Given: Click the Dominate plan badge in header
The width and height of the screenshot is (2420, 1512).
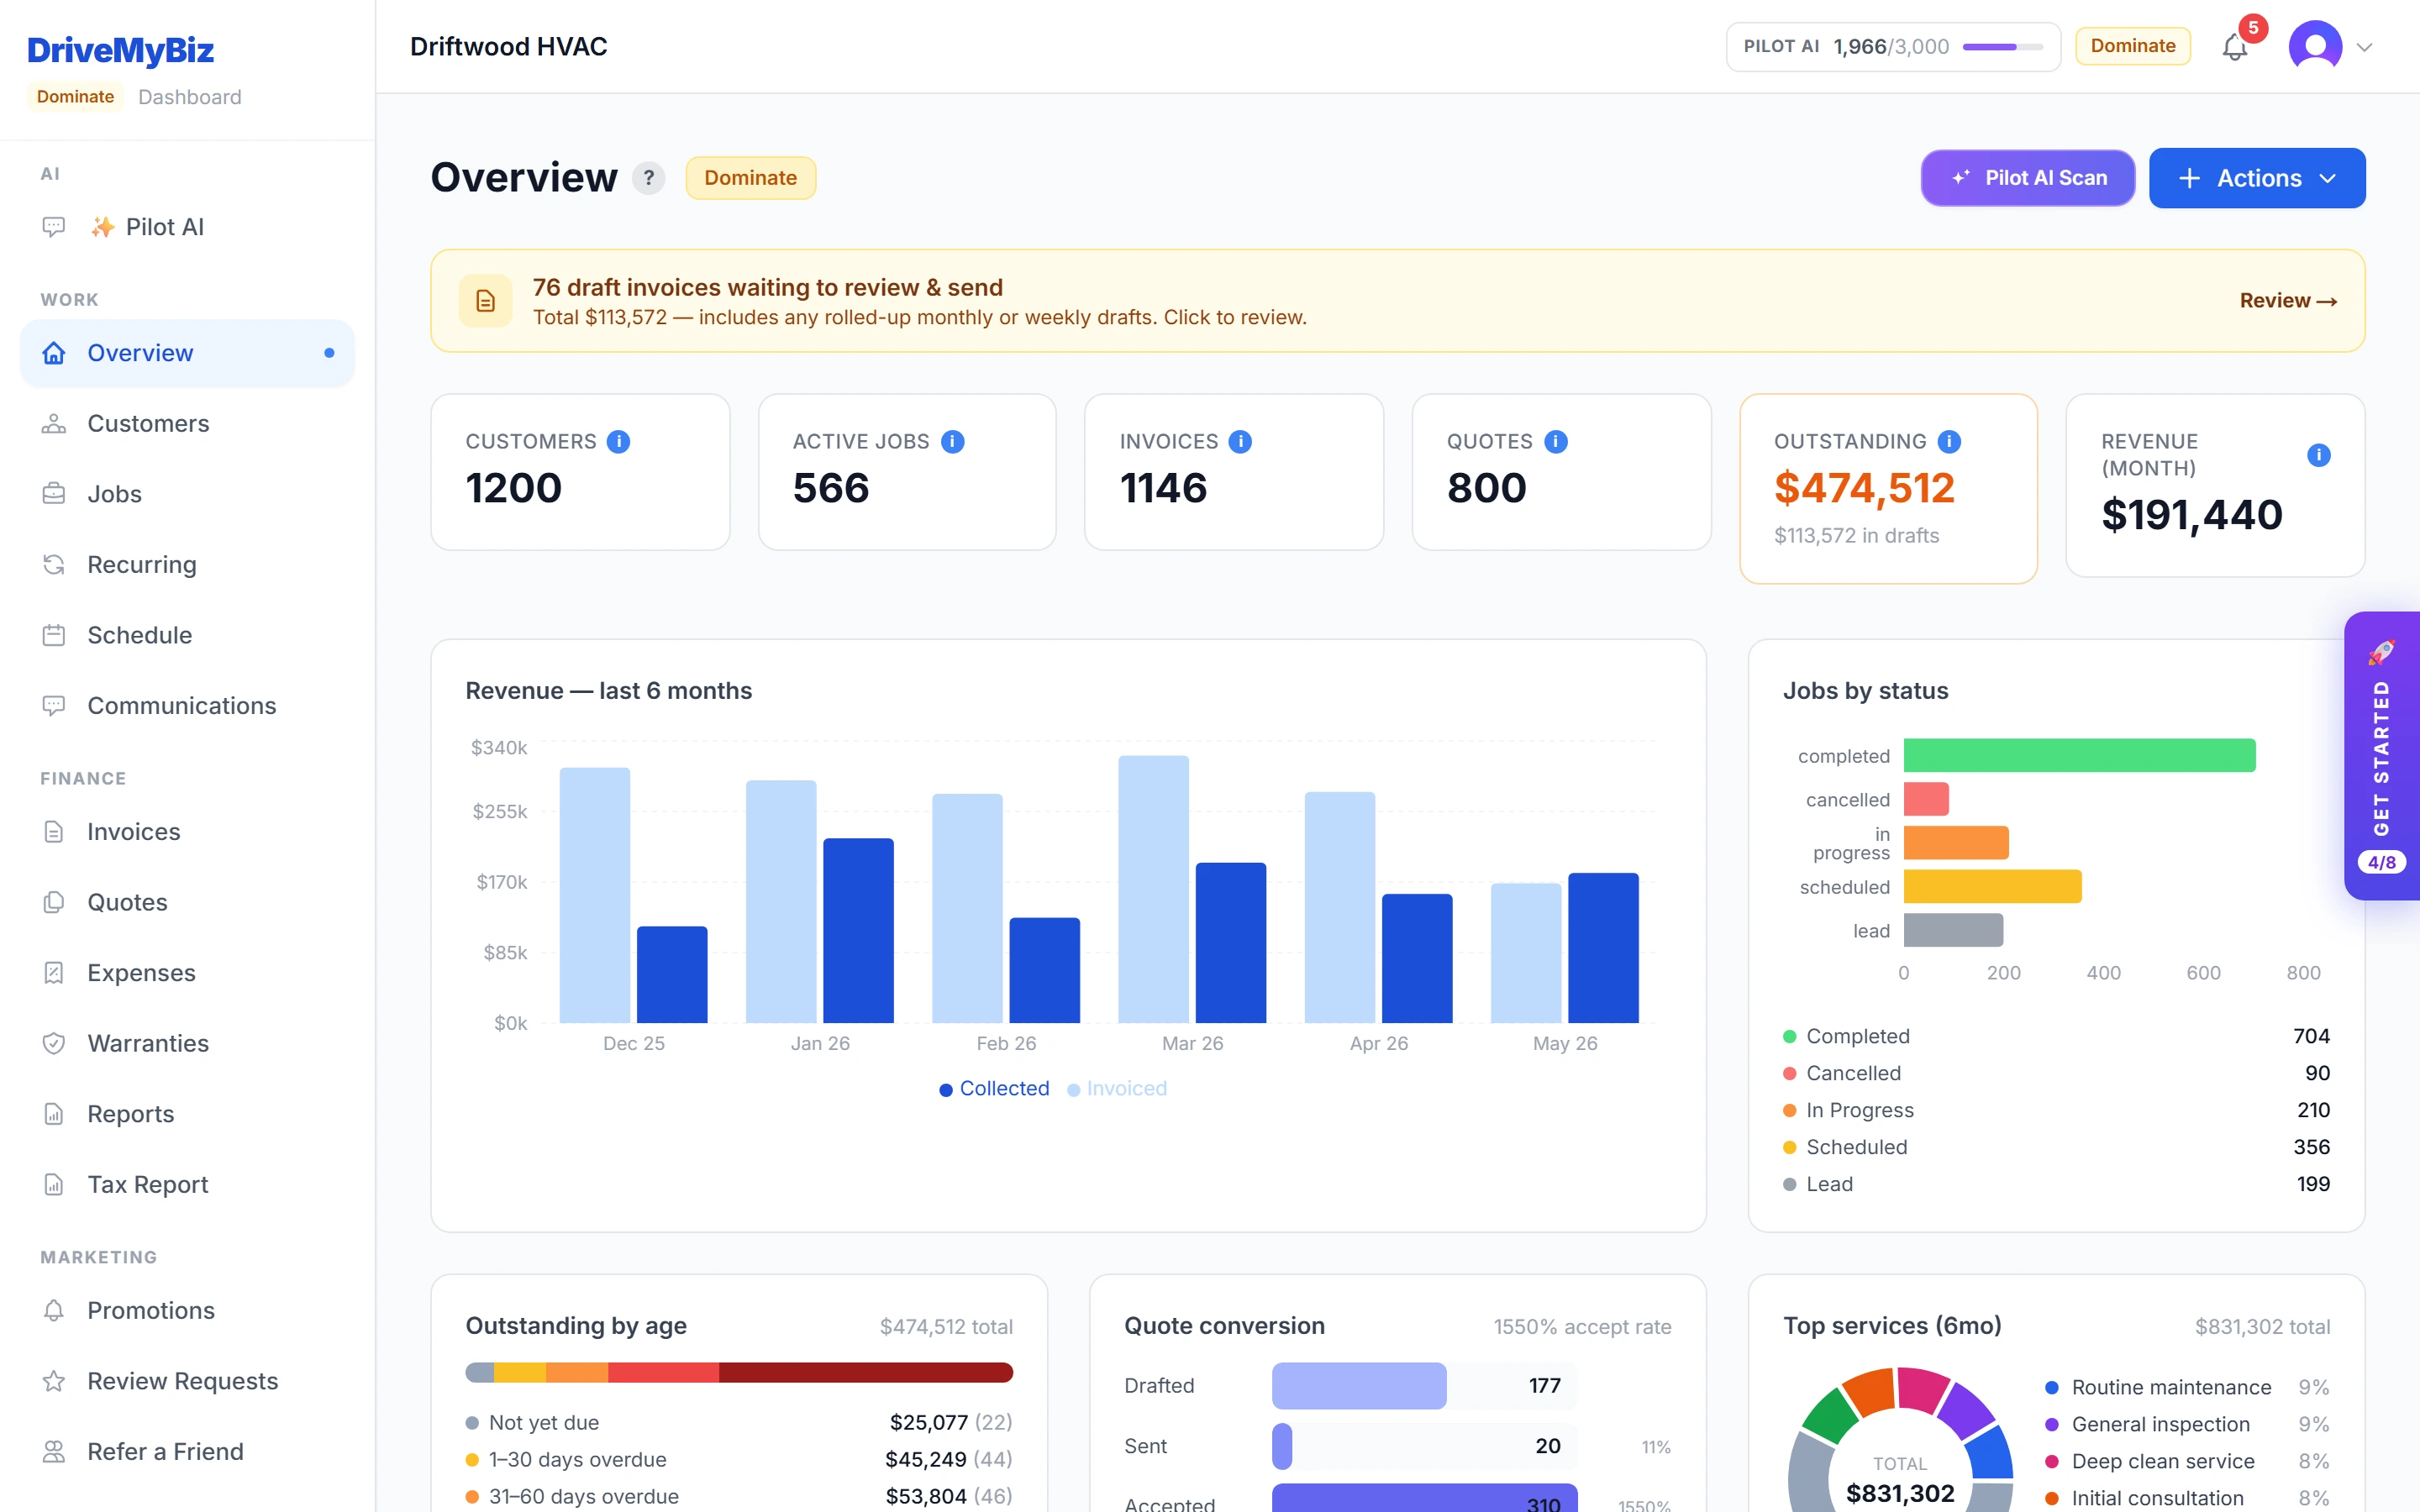Looking at the screenshot, I should tap(2132, 46).
